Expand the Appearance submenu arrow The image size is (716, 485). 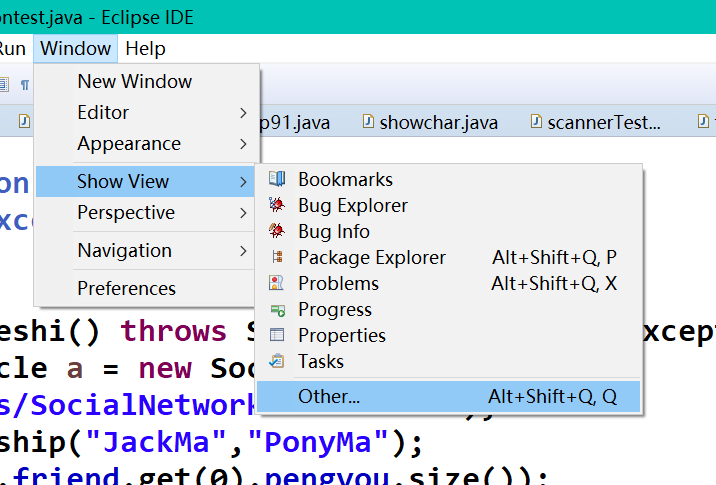(243, 144)
